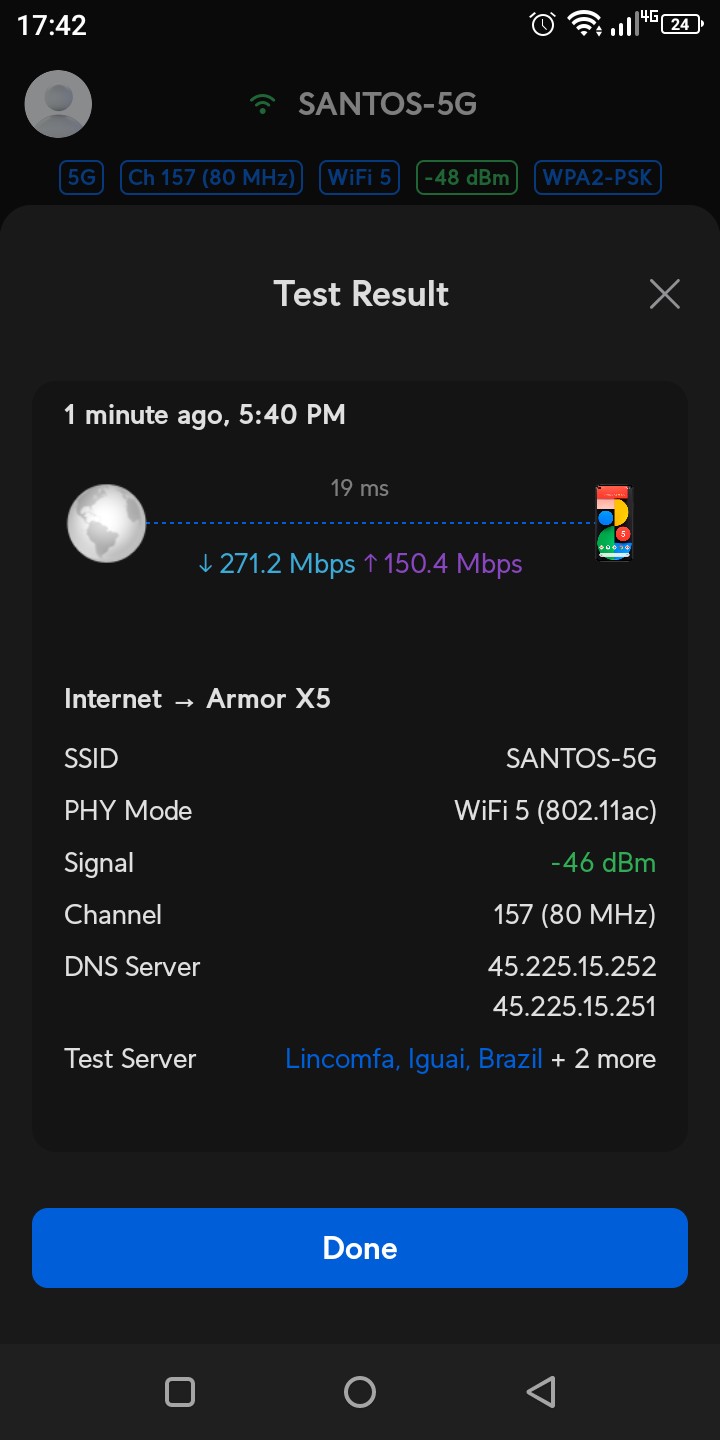Screen dimensions: 720x1440
Task: Tap the Armor X5 phone icon
Action: point(613,523)
